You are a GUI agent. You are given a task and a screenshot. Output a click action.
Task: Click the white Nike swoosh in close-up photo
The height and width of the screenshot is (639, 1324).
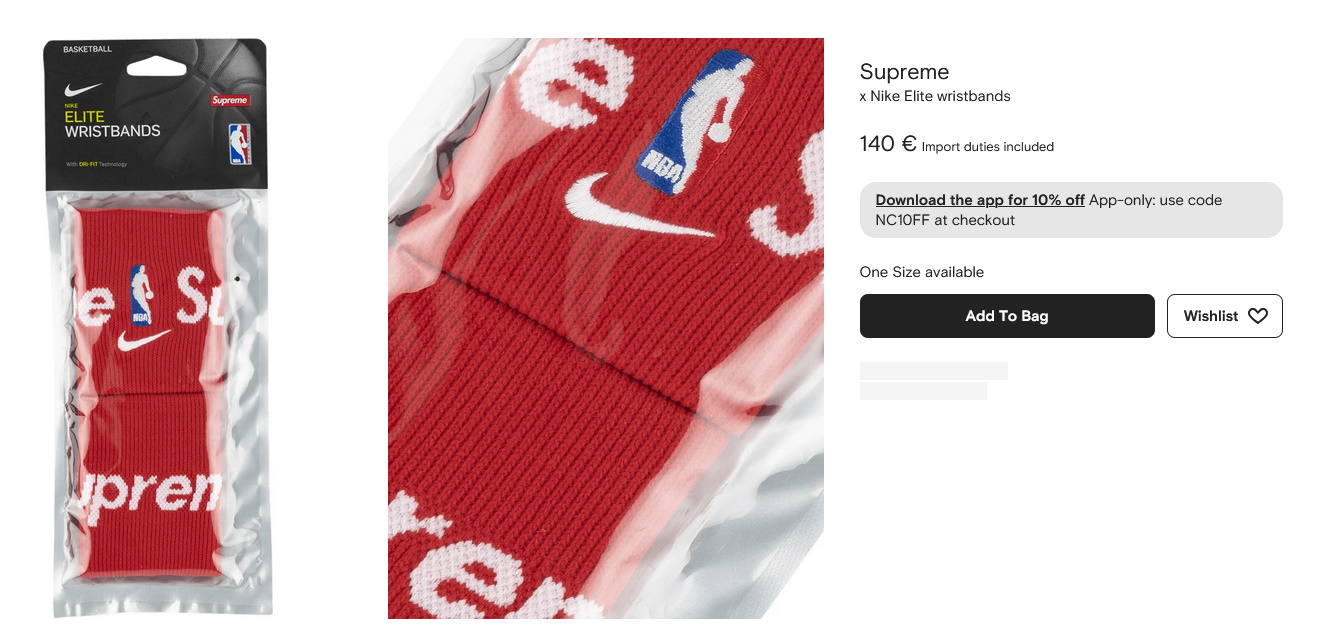click(640, 206)
